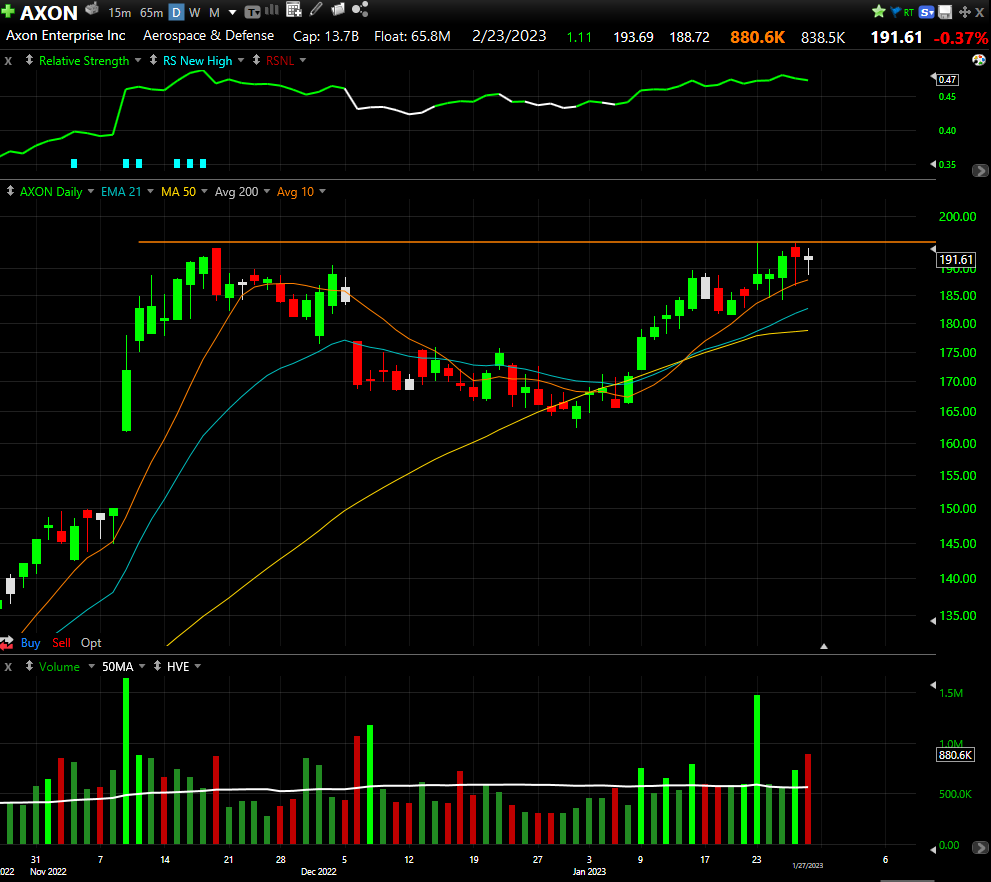Open the Volume indicator dropdown
This screenshot has width=991, height=882.
click(x=92, y=667)
